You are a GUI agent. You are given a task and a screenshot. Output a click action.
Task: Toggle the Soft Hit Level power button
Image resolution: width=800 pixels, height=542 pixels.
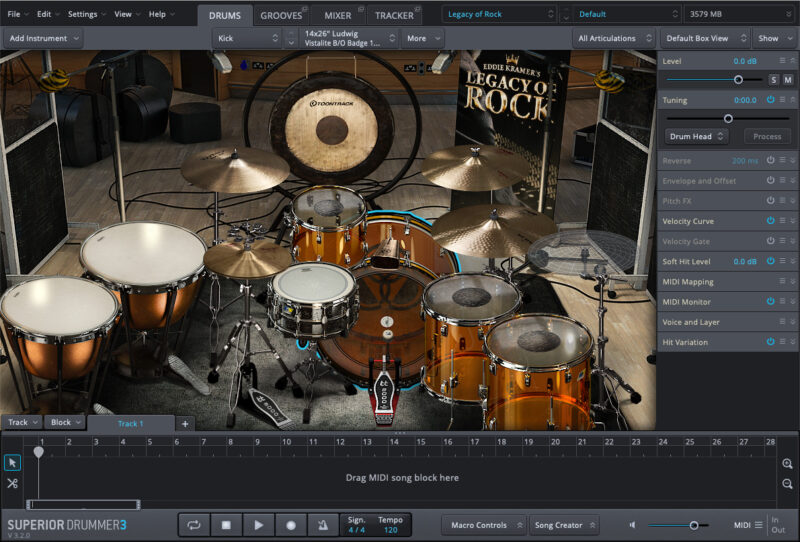(x=770, y=261)
